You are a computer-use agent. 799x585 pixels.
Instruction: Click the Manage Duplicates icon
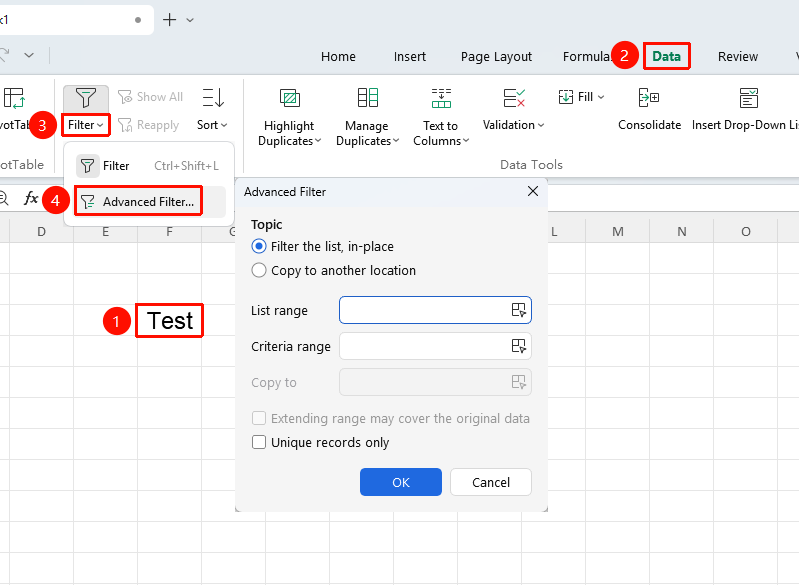367,97
